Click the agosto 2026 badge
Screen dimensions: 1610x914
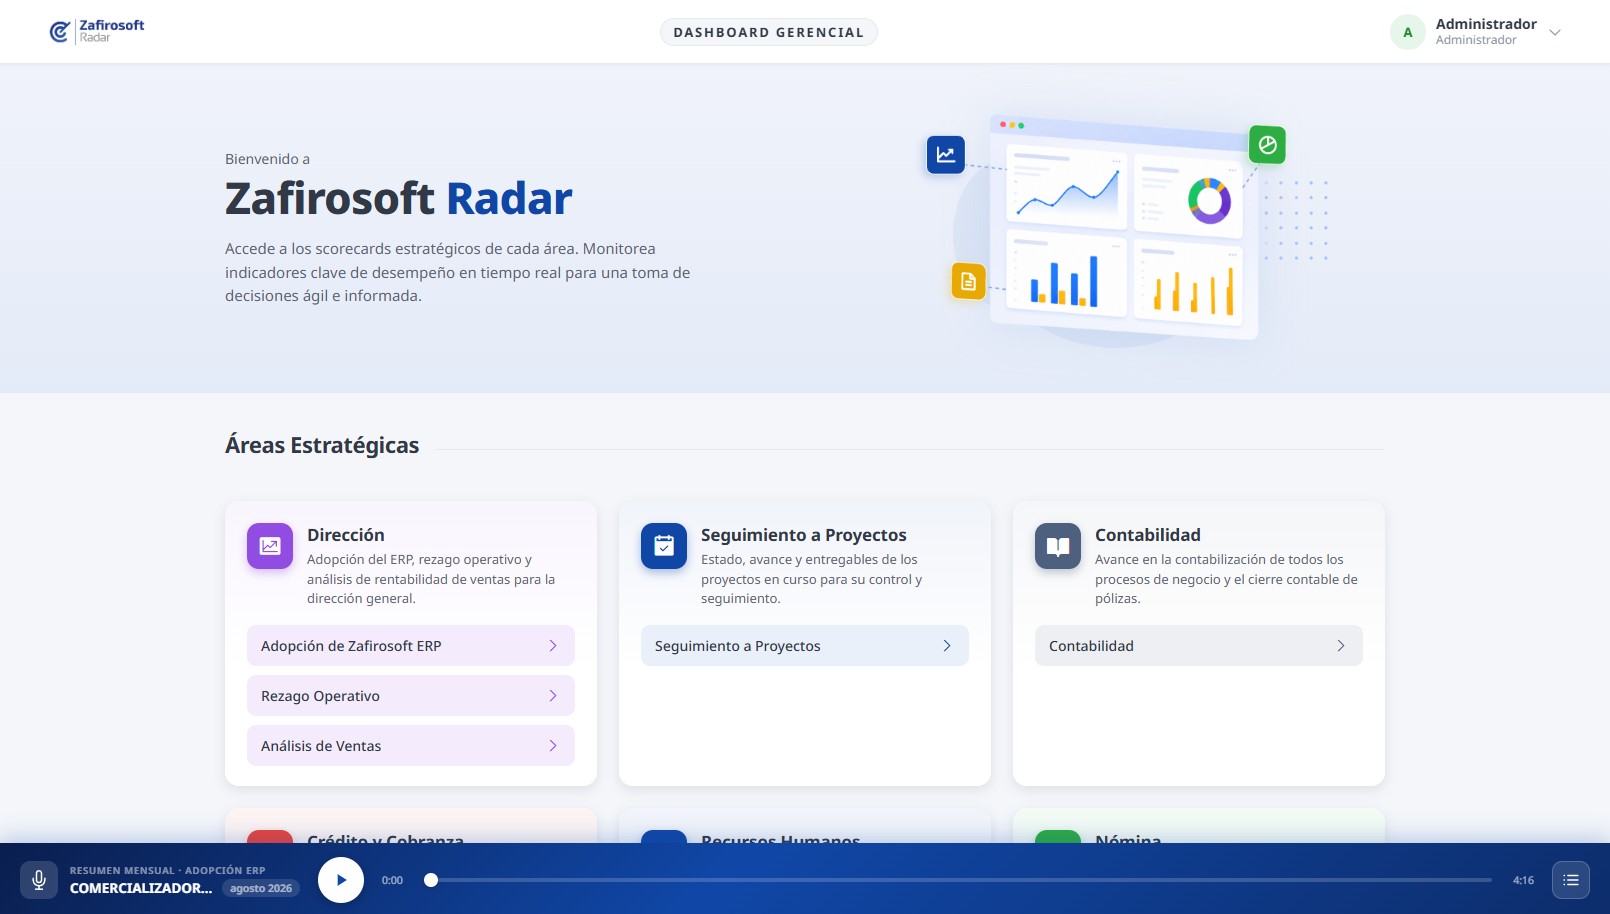(261, 888)
